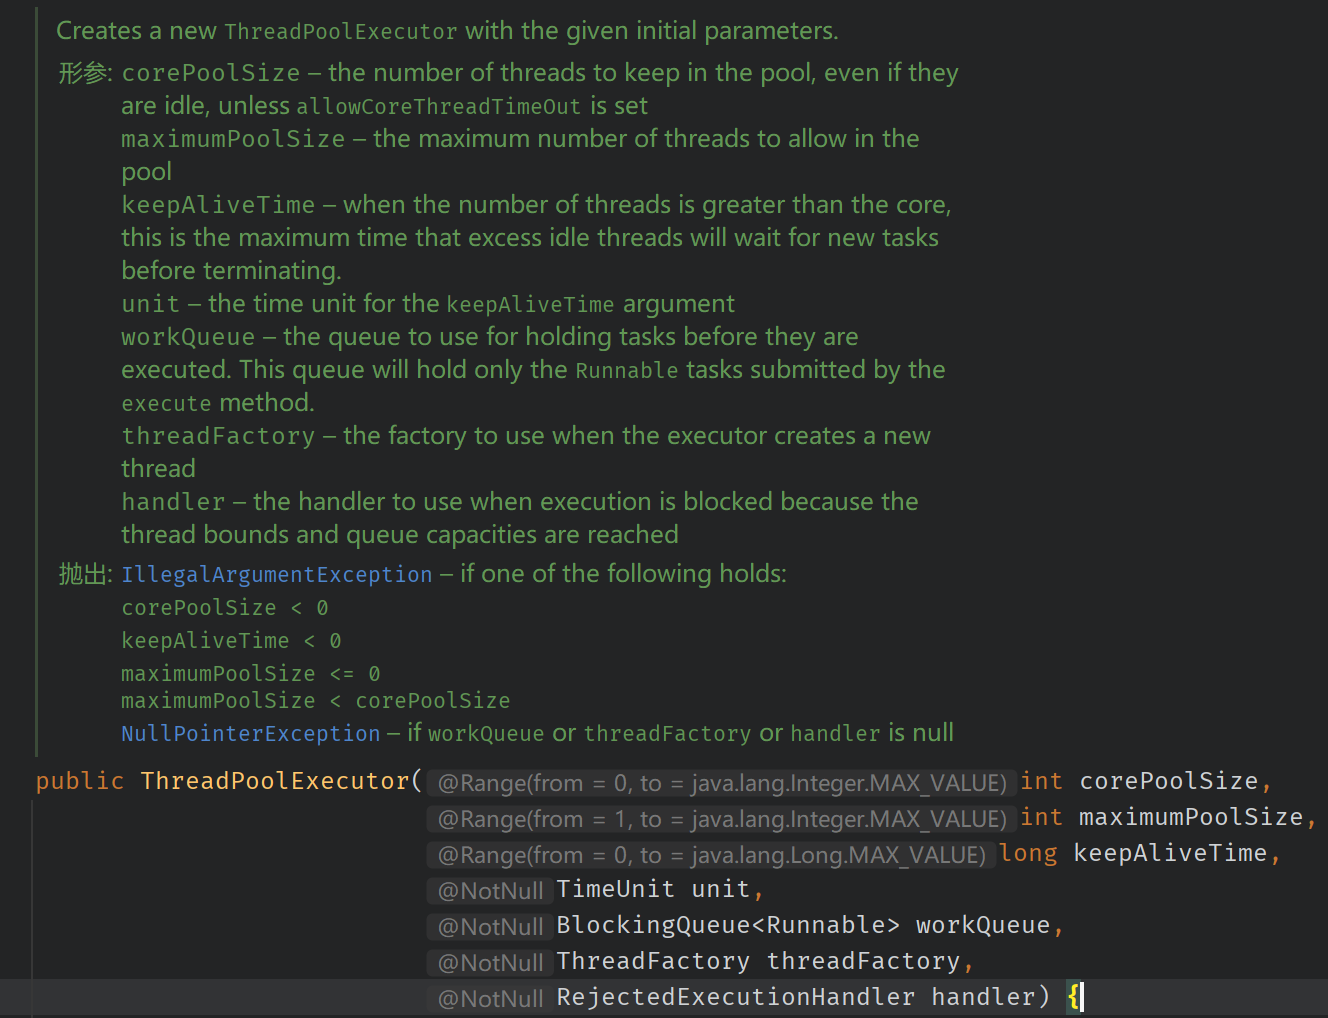Click the handler parameter in the signature

pos(983,997)
